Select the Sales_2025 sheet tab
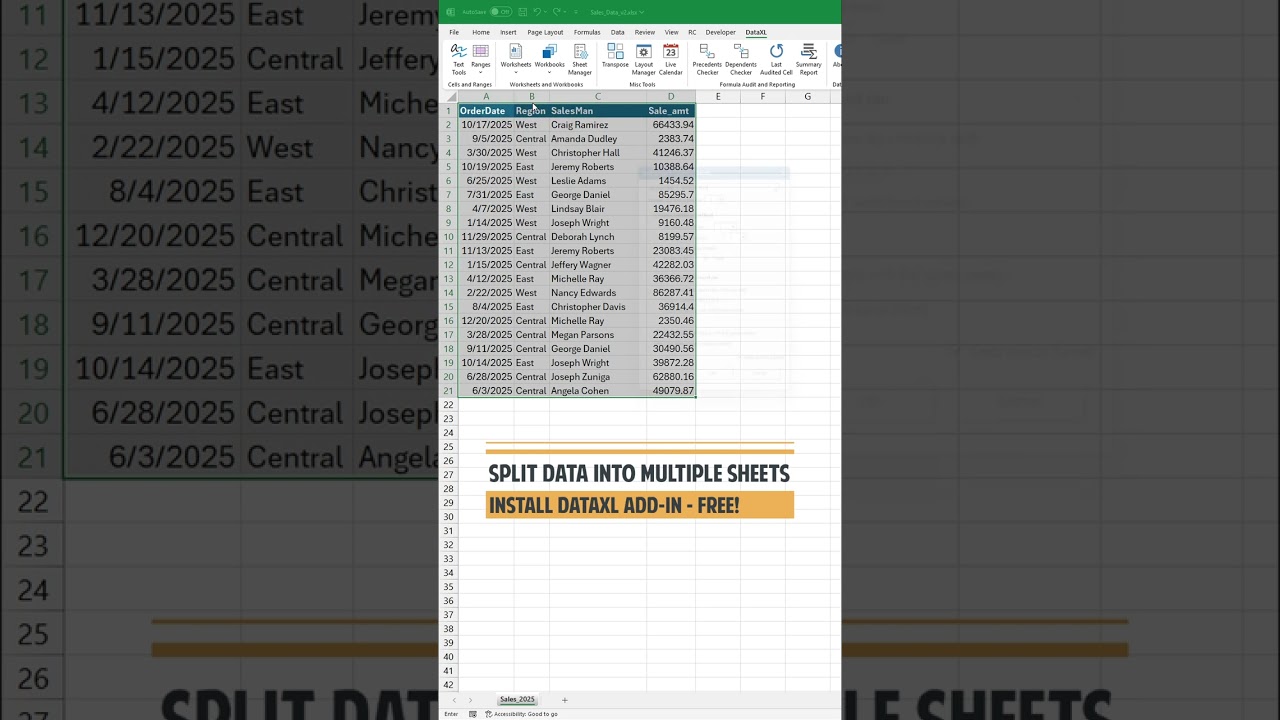This screenshot has width=1280, height=720. (517, 700)
